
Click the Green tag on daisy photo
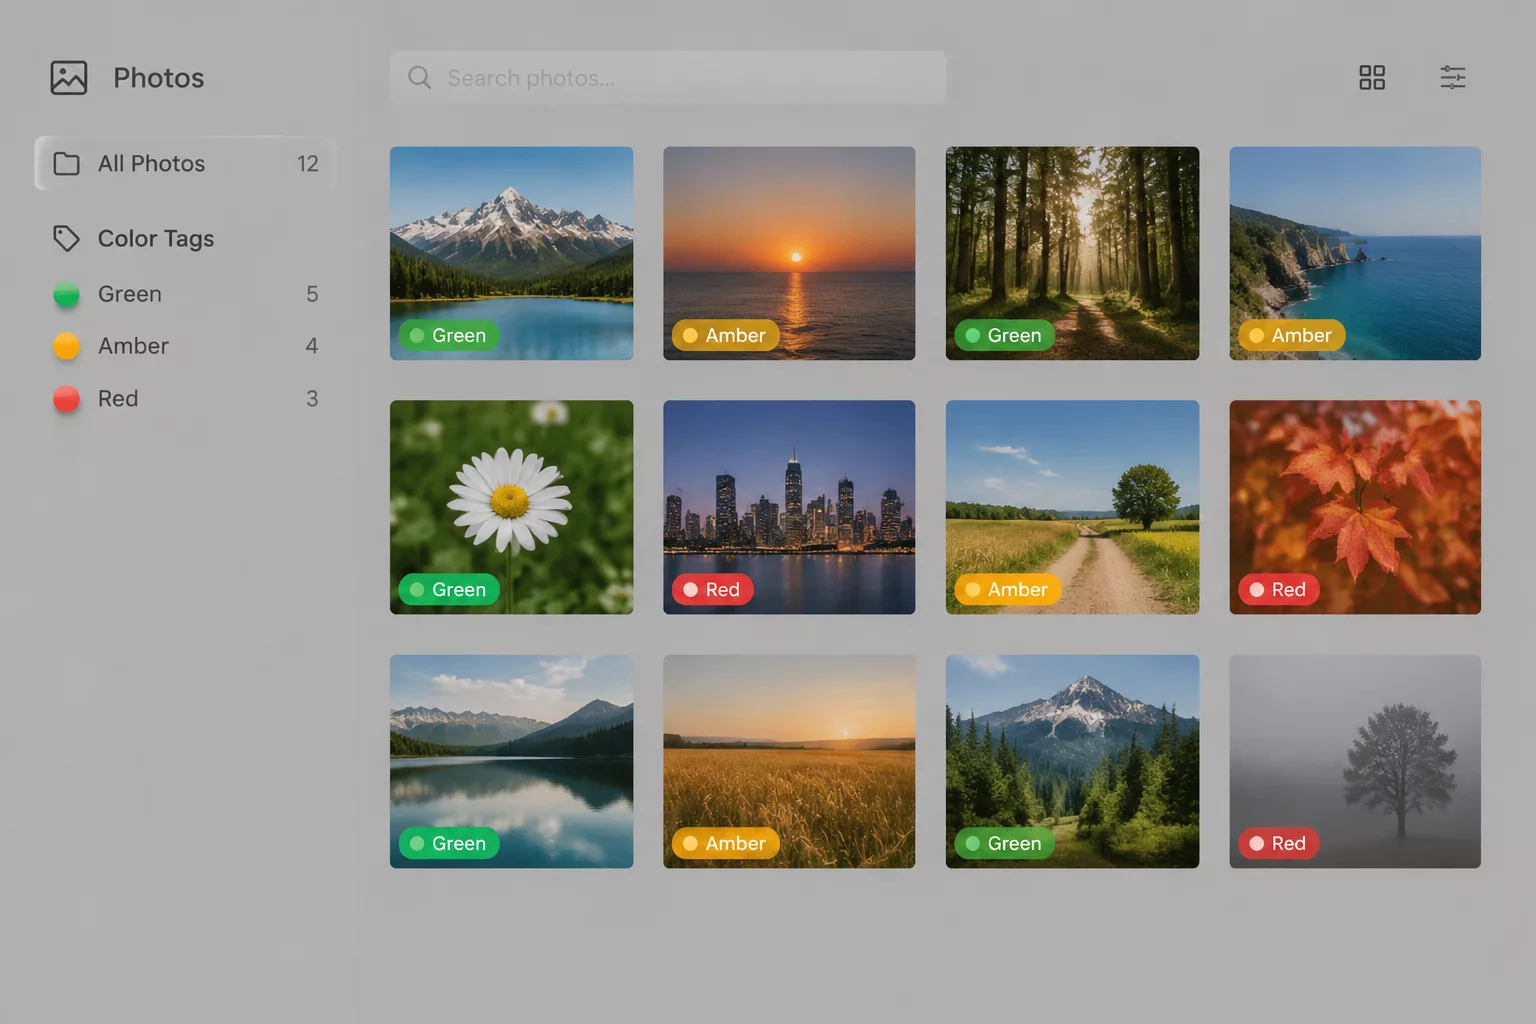(x=449, y=590)
